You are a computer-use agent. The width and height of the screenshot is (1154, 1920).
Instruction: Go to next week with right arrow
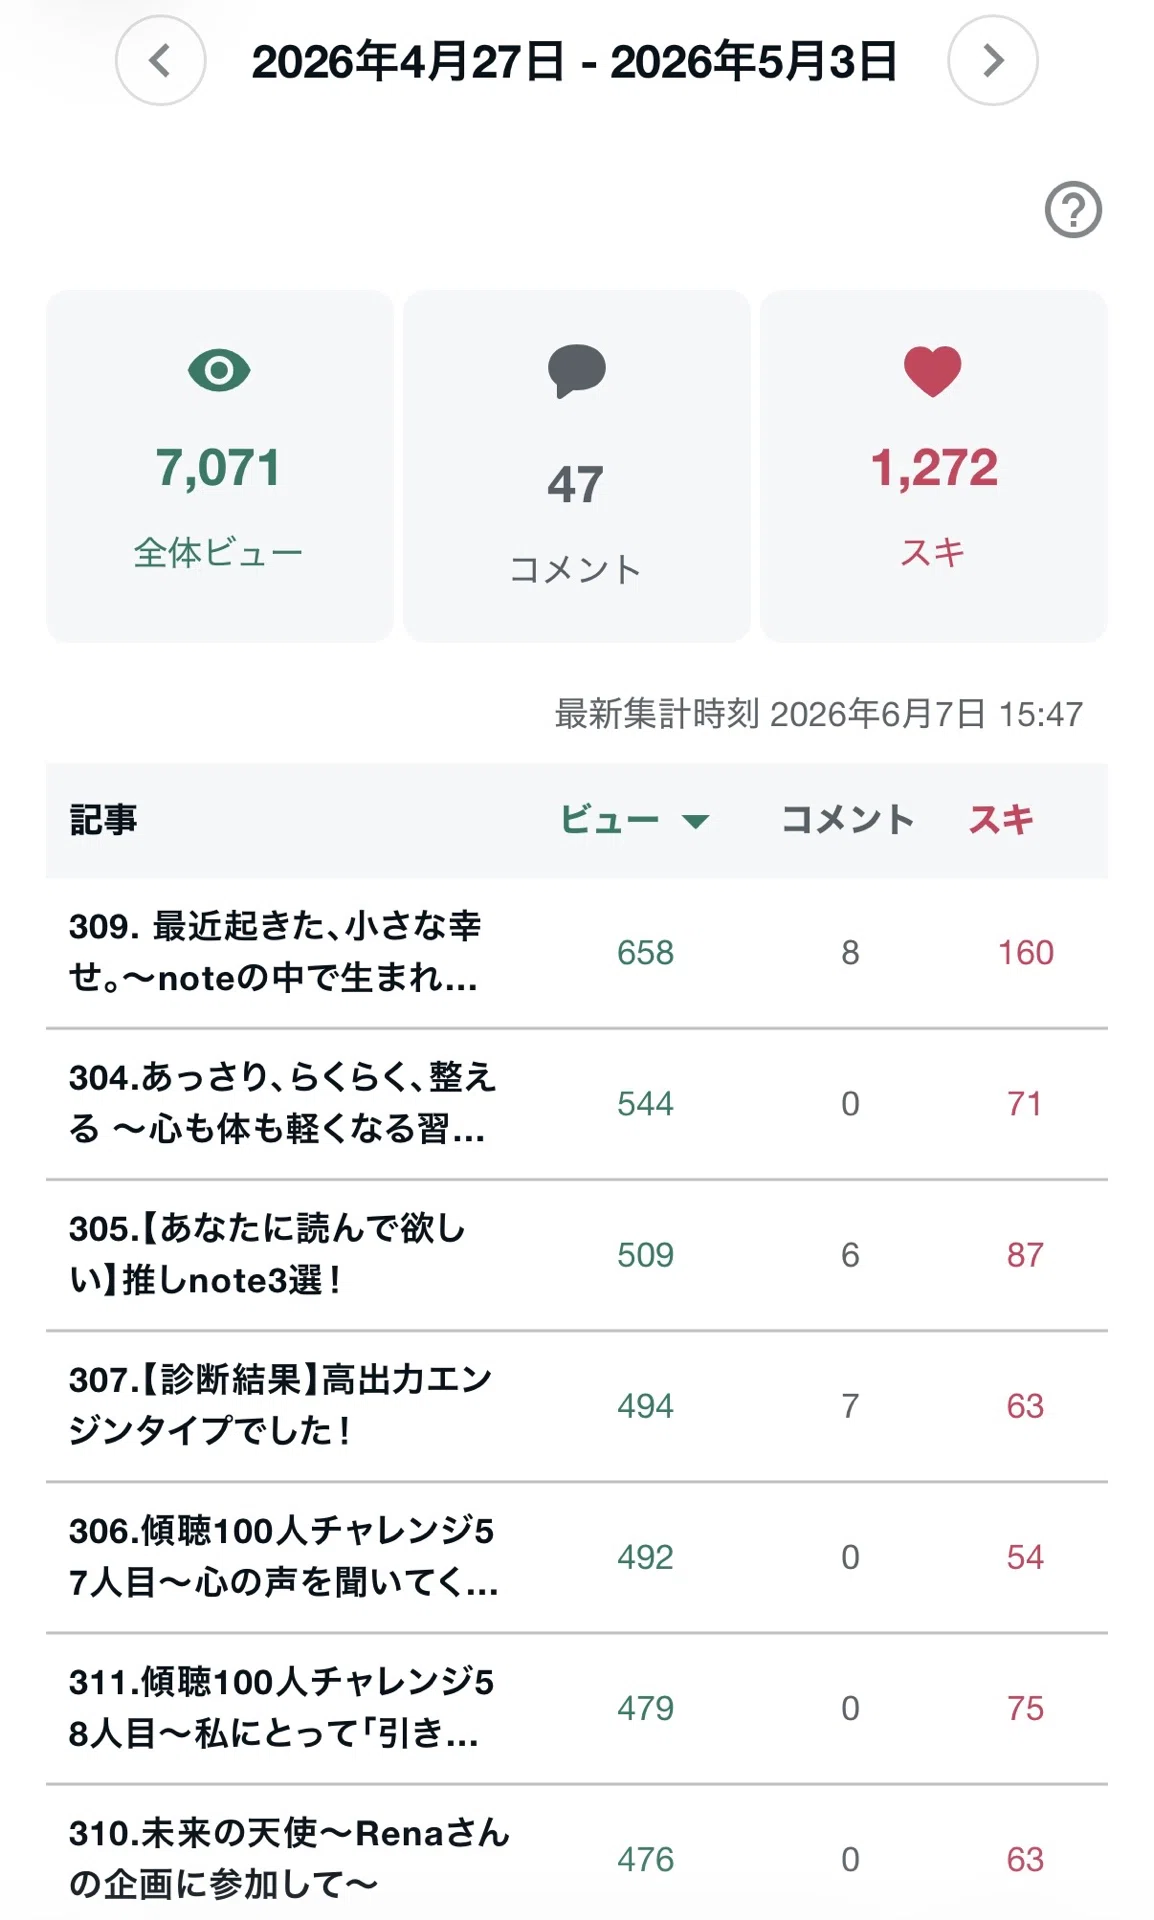tap(992, 61)
